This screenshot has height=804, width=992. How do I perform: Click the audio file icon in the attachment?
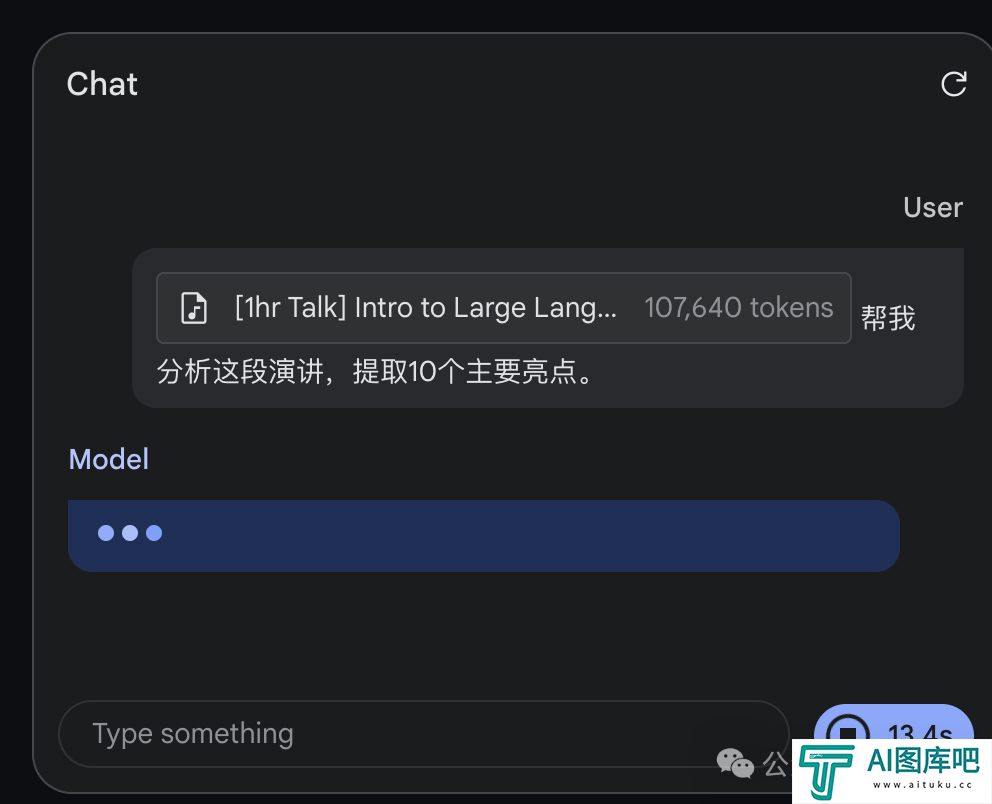tap(194, 308)
